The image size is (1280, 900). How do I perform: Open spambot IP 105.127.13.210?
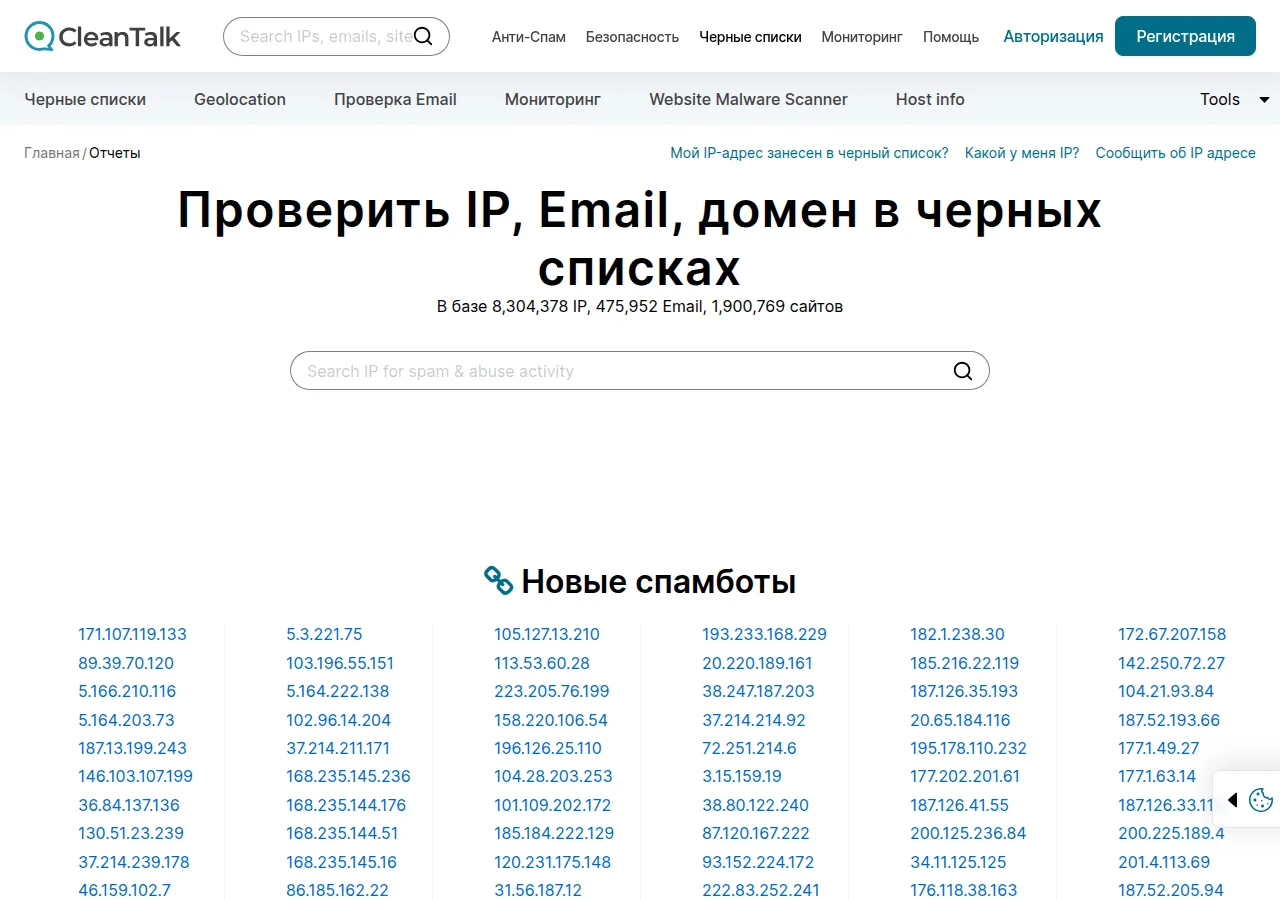(547, 634)
